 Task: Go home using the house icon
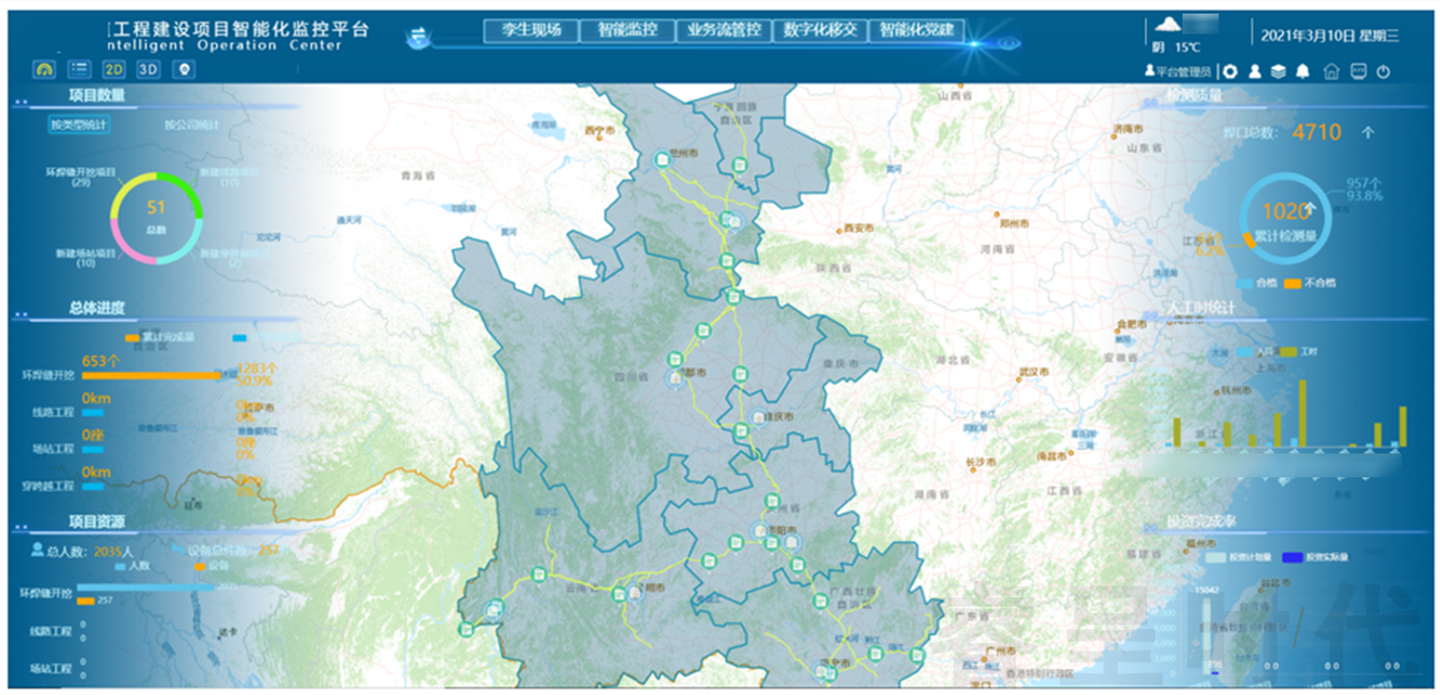[x=1331, y=71]
